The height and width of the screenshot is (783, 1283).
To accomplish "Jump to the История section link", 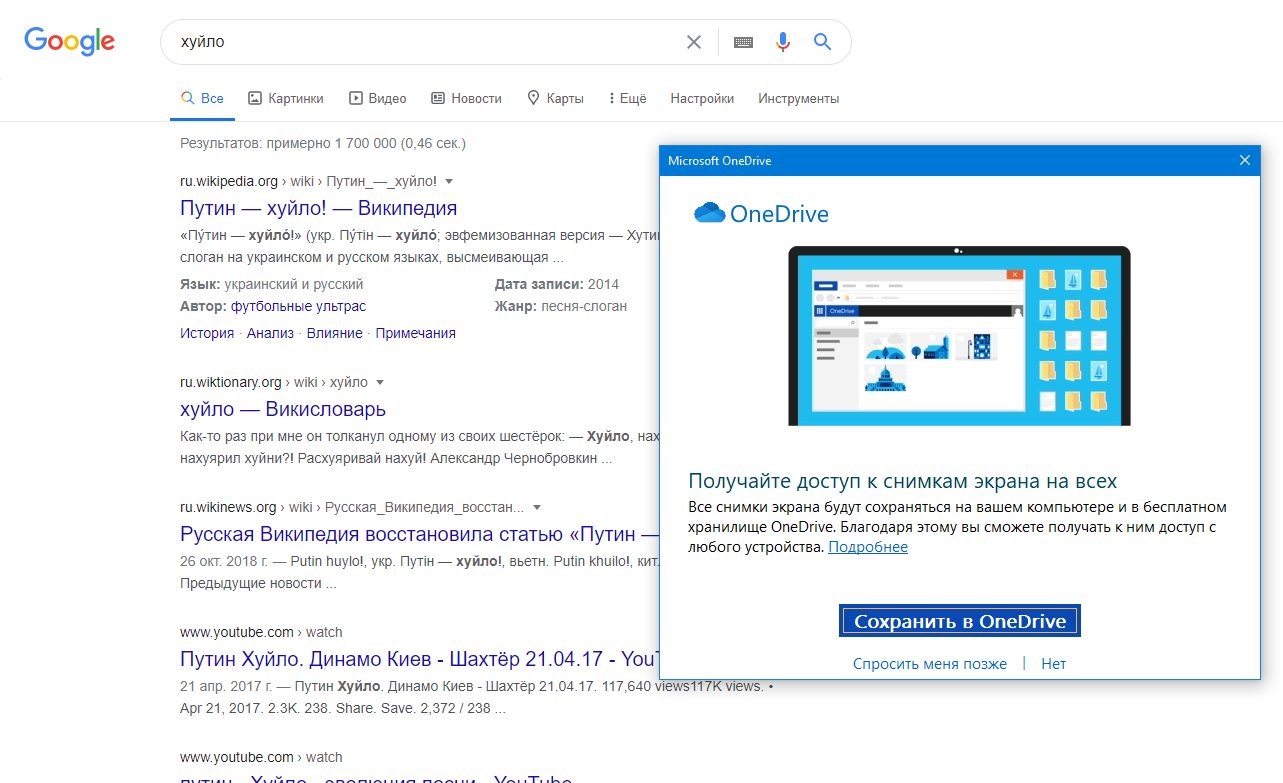I will (x=207, y=333).
